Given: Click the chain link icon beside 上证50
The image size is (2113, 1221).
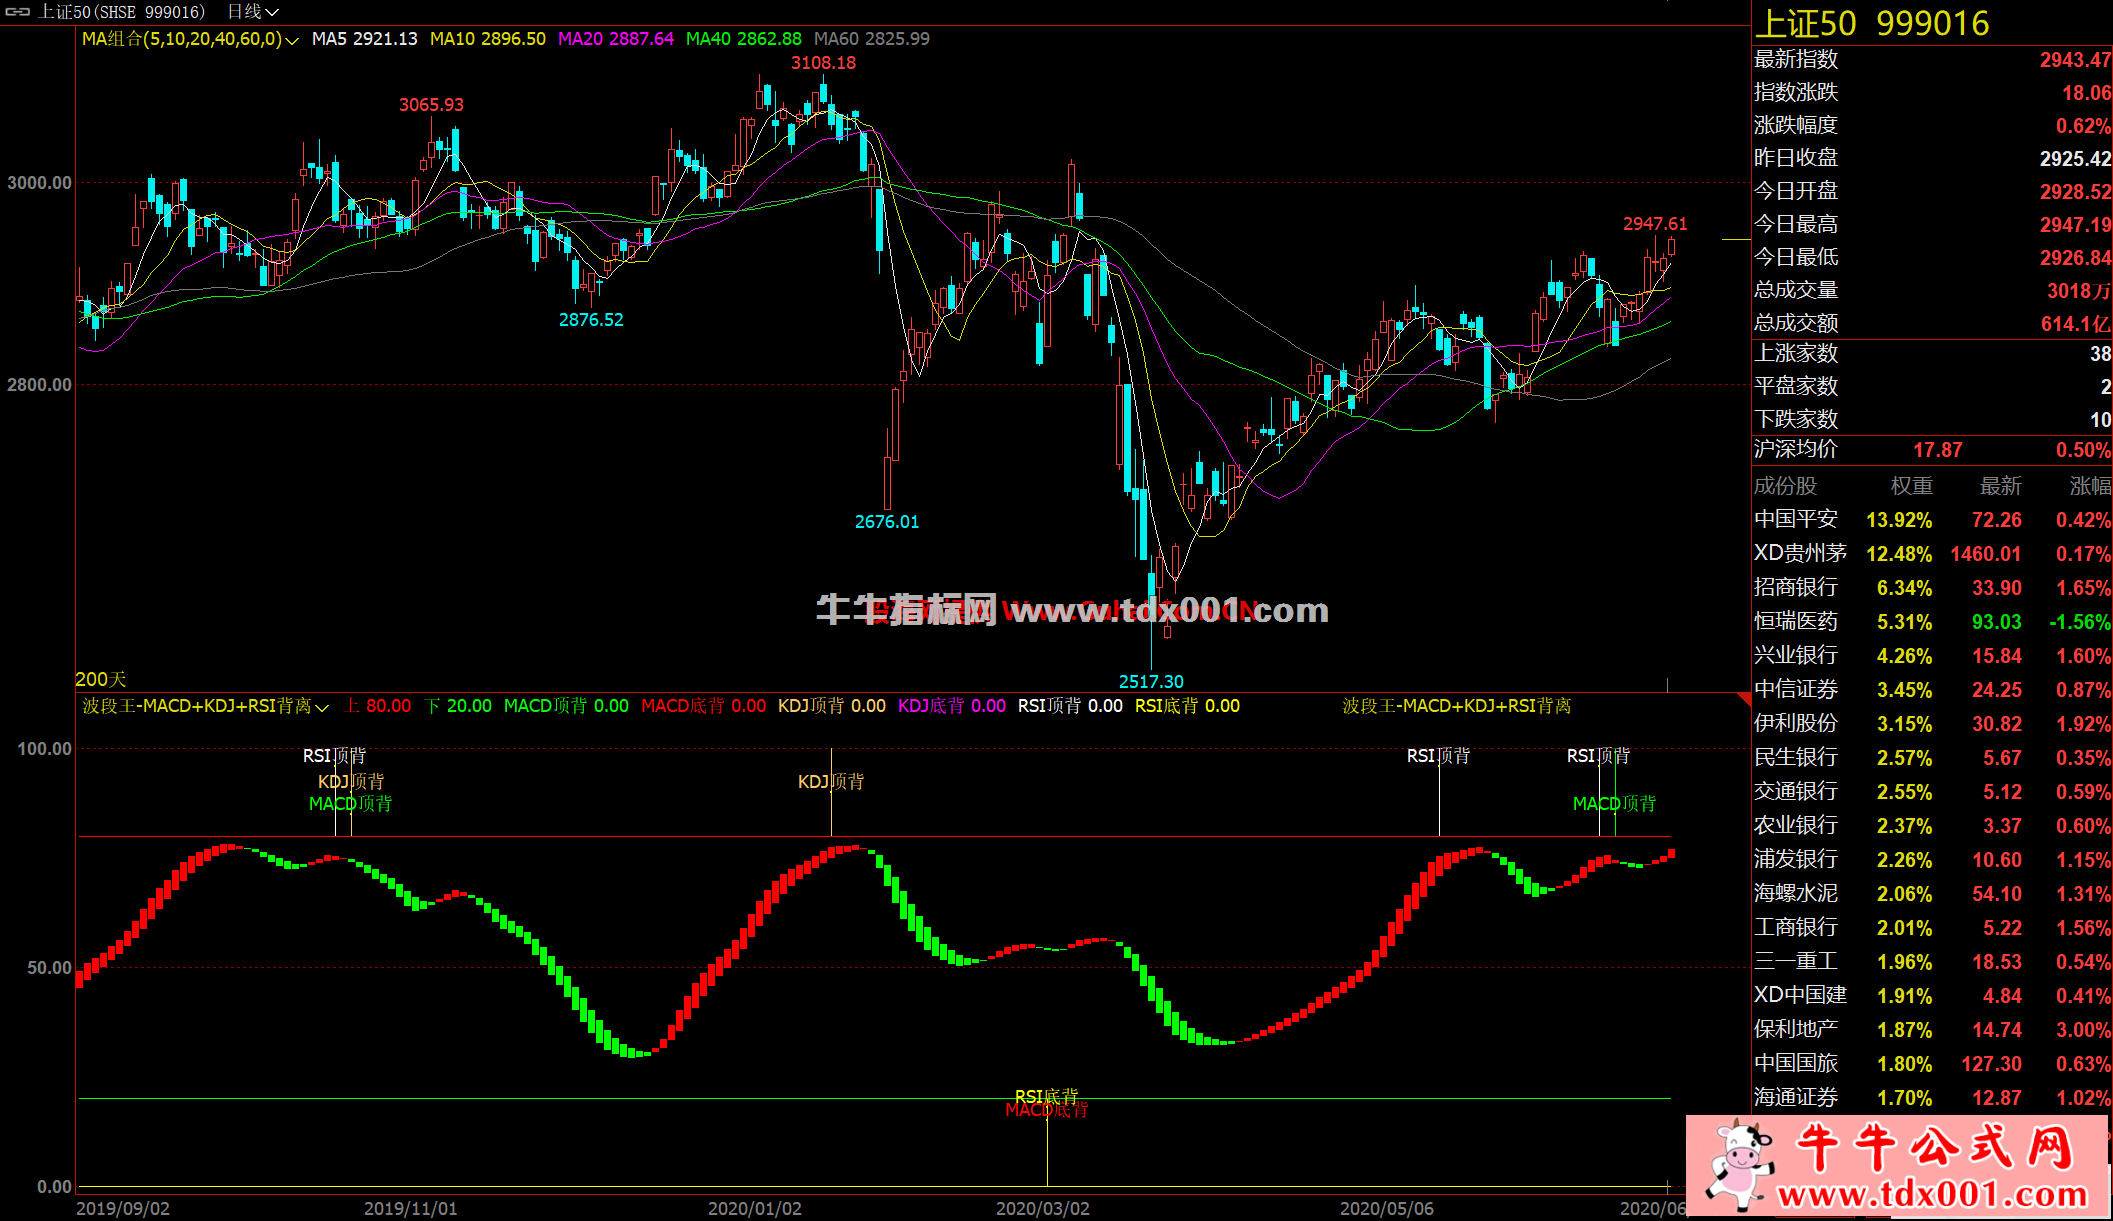Looking at the screenshot, I should coord(18,12).
